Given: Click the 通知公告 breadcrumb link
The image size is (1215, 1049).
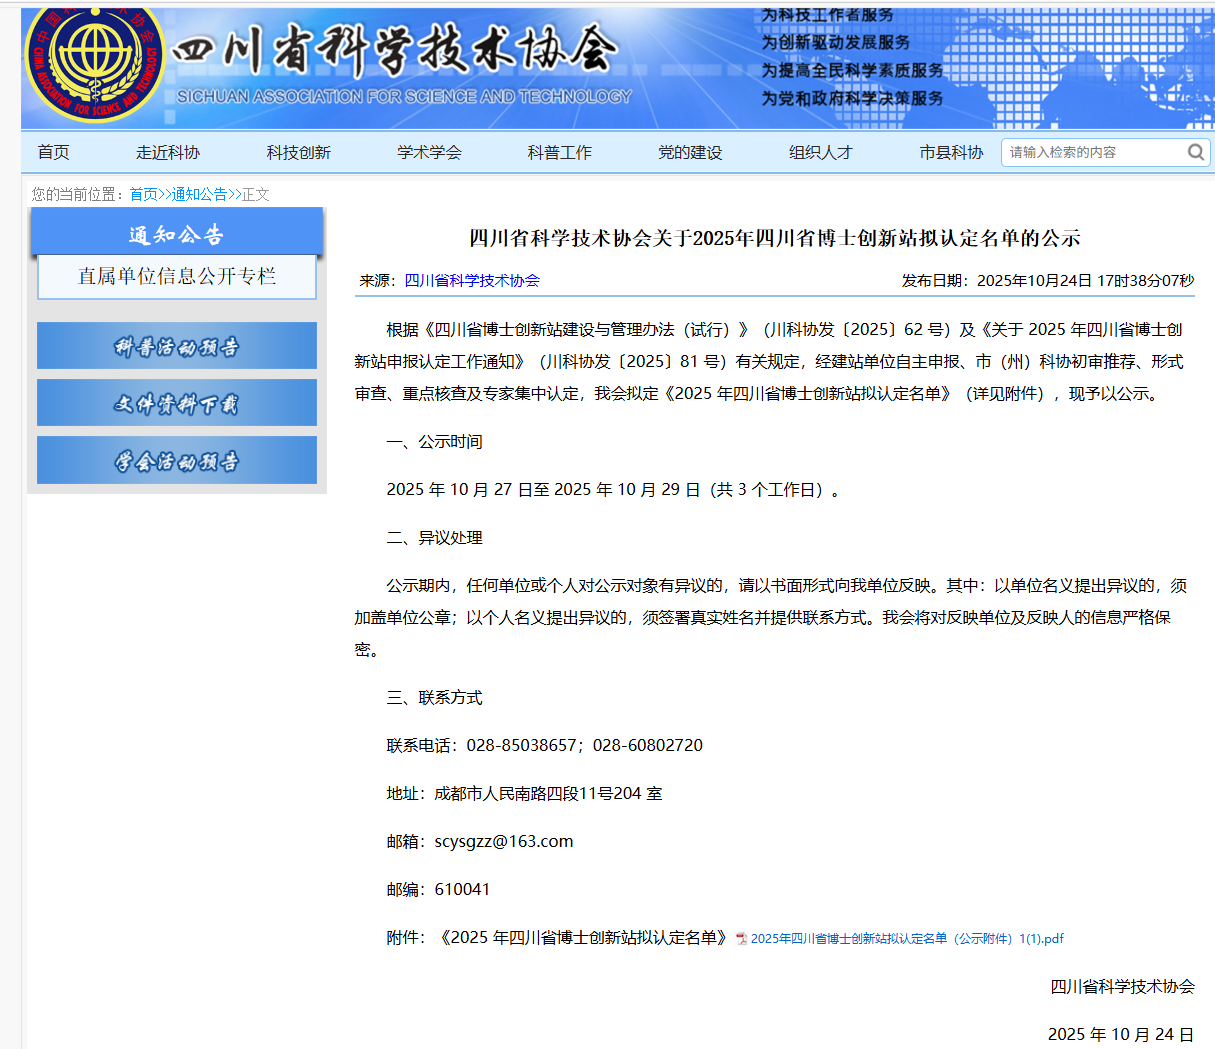Looking at the screenshot, I should point(196,194).
